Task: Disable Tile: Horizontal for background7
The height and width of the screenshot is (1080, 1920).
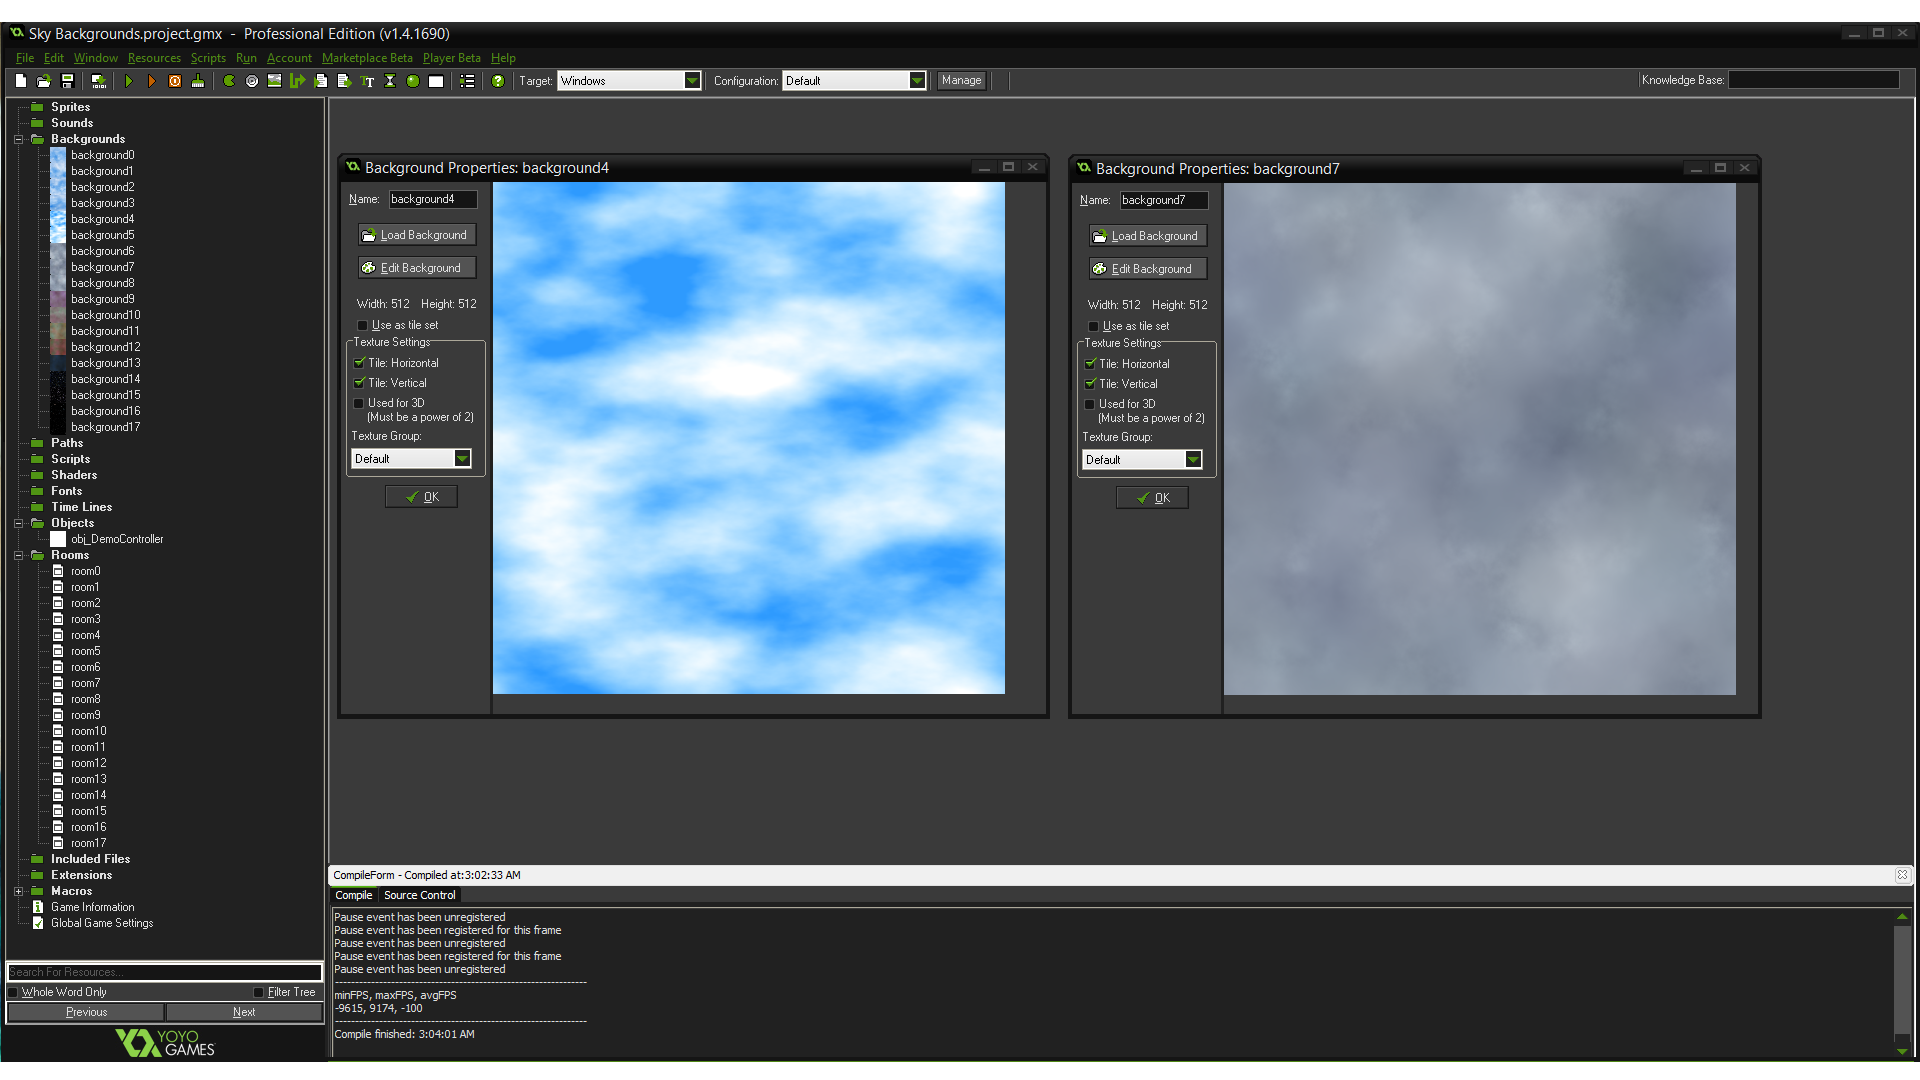Action: (1090, 364)
